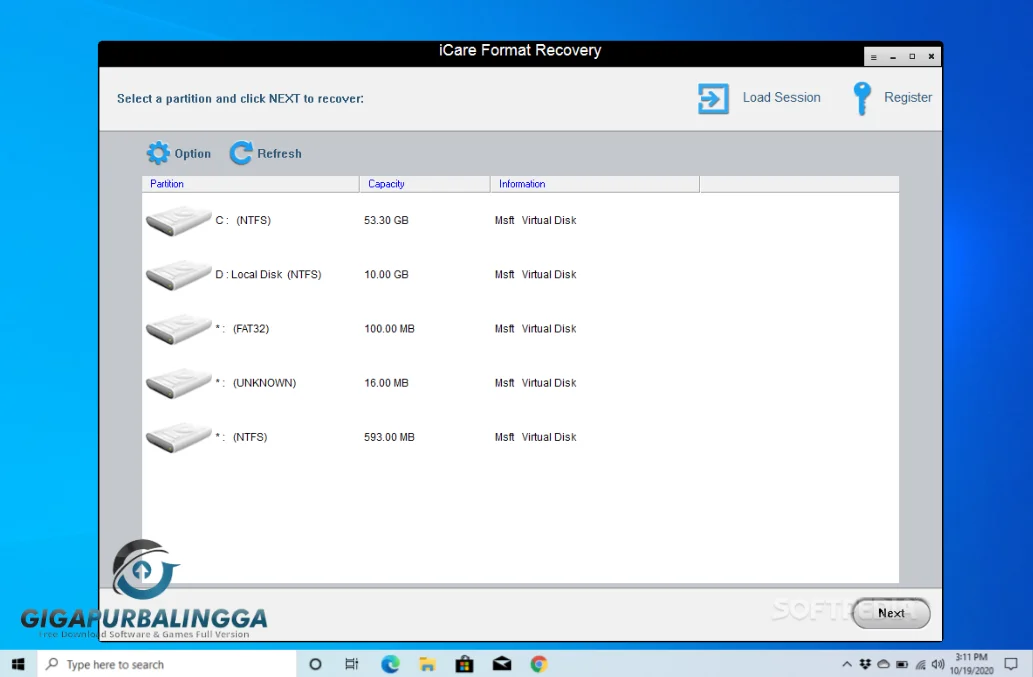Select the 16 MB UNKNOWN partition icon
1033x677 pixels.
point(178,382)
